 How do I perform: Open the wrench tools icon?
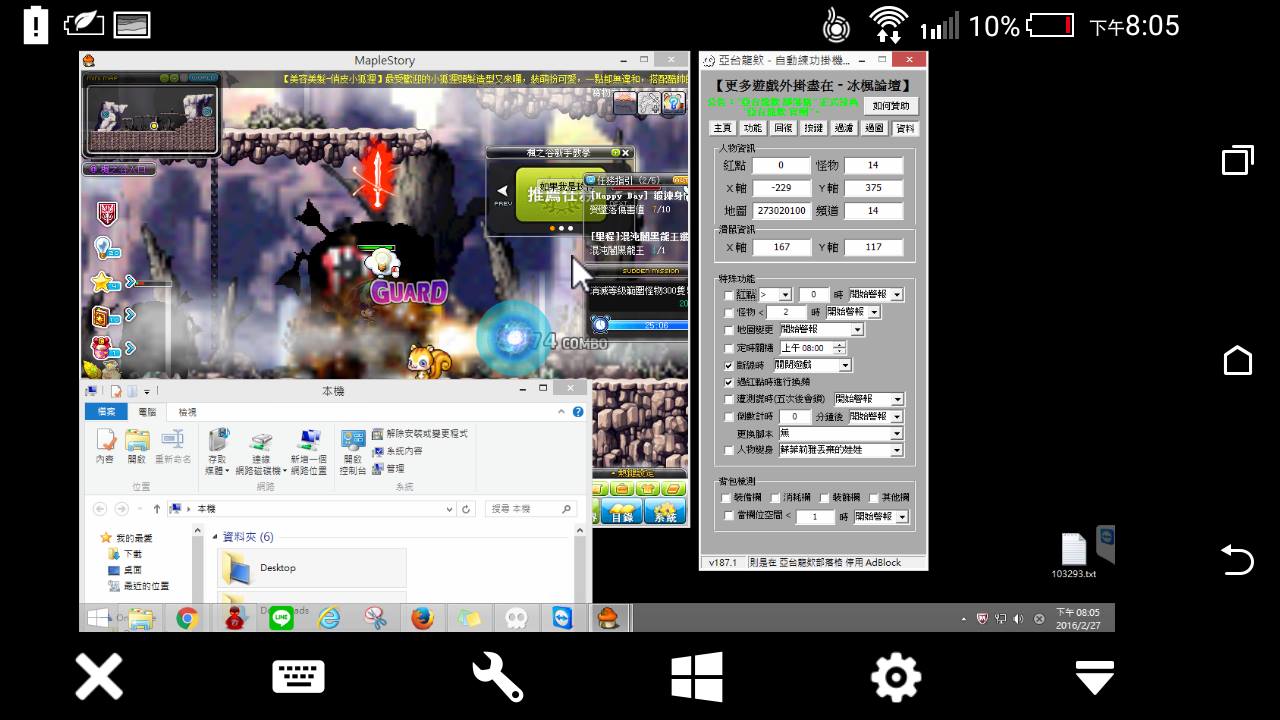click(x=497, y=677)
